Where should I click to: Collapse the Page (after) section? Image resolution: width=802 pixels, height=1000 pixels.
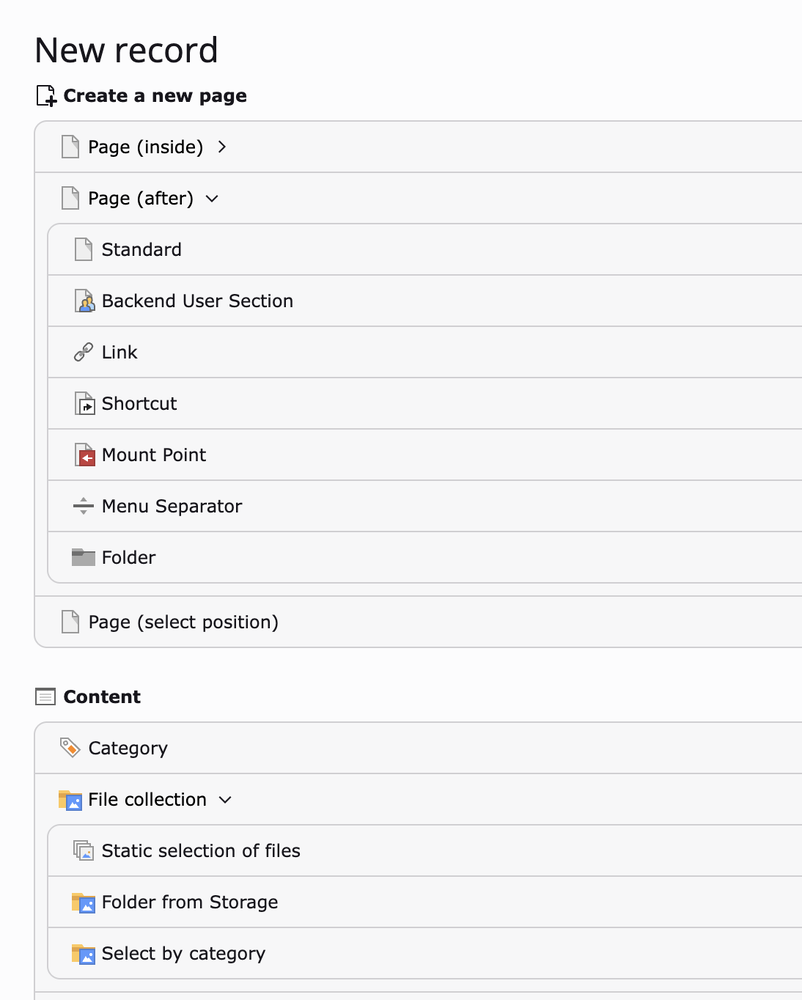tap(211, 199)
